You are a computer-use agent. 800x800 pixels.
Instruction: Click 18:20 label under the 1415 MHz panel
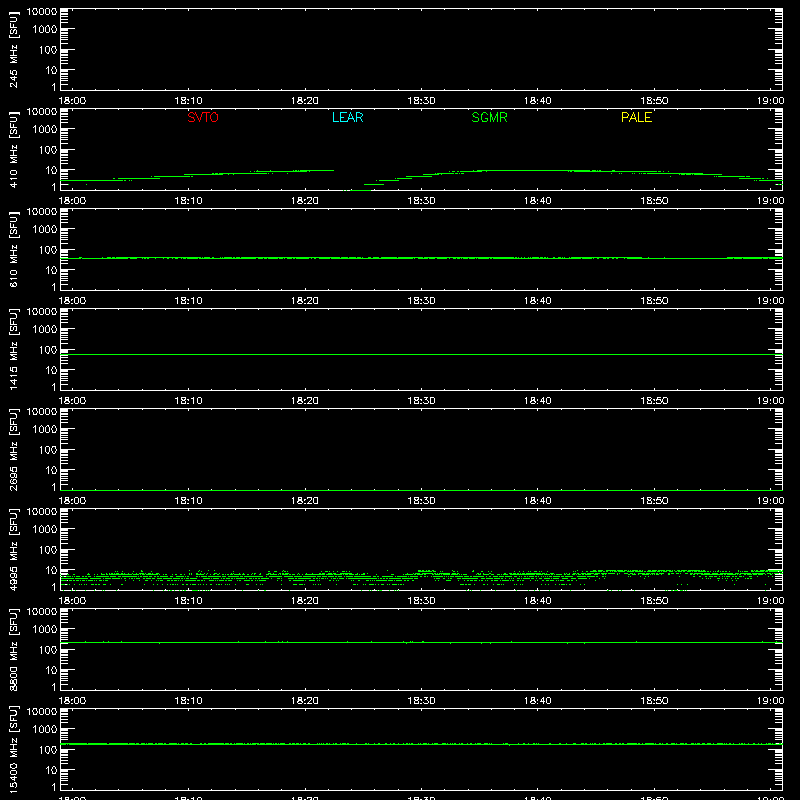tap(305, 401)
